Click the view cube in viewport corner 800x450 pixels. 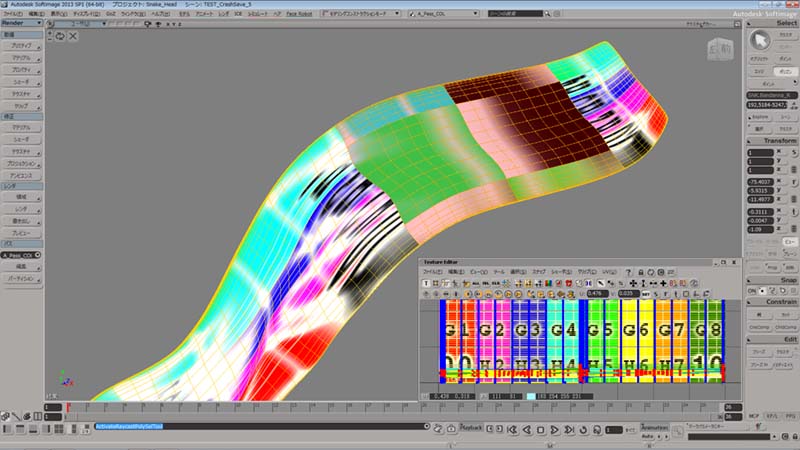point(719,50)
